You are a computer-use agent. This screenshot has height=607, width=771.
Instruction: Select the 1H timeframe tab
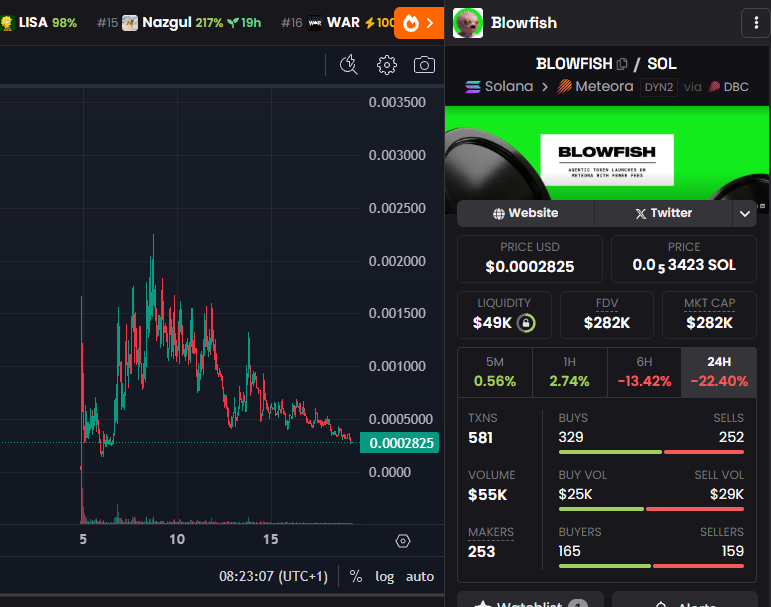pos(569,372)
